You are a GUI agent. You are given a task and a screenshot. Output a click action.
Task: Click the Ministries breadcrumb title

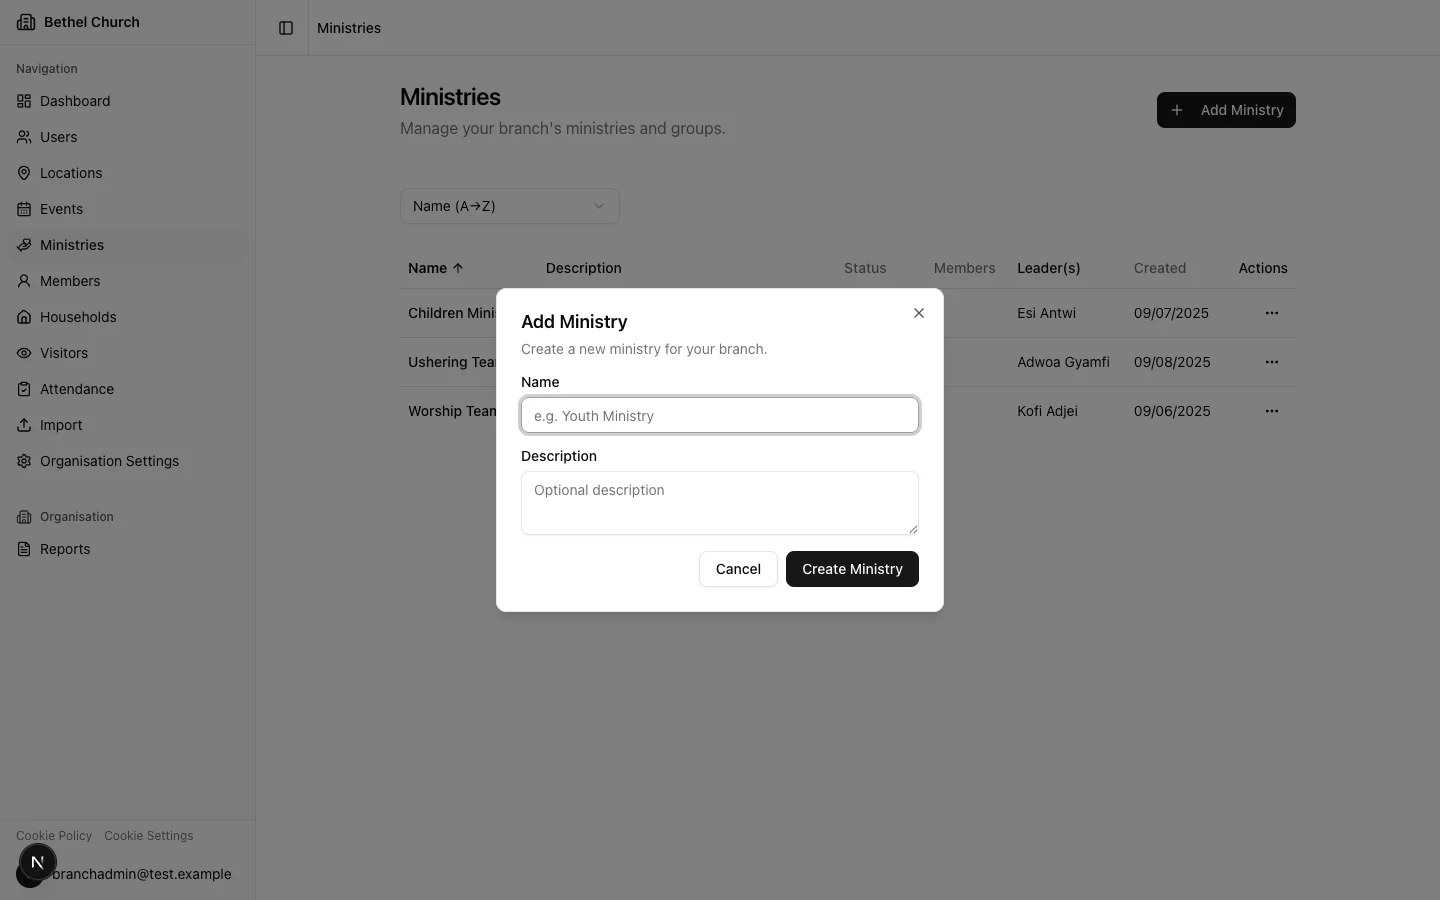click(x=349, y=28)
